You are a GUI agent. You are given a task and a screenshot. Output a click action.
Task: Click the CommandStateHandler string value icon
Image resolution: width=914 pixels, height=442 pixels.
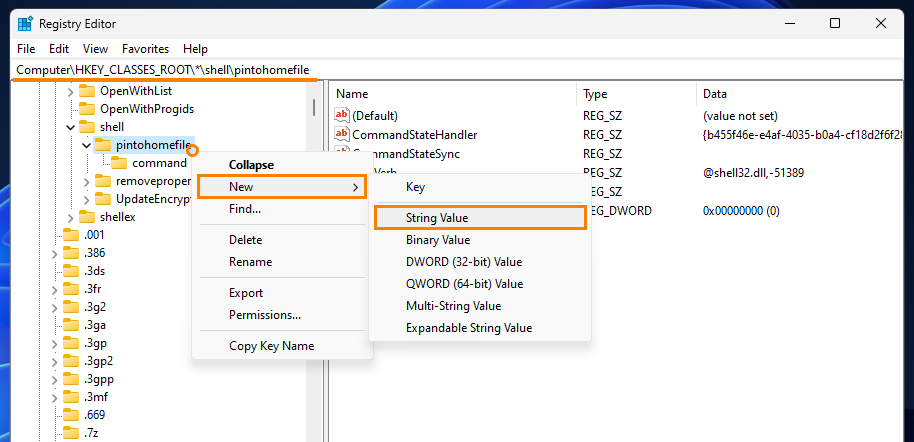point(342,135)
